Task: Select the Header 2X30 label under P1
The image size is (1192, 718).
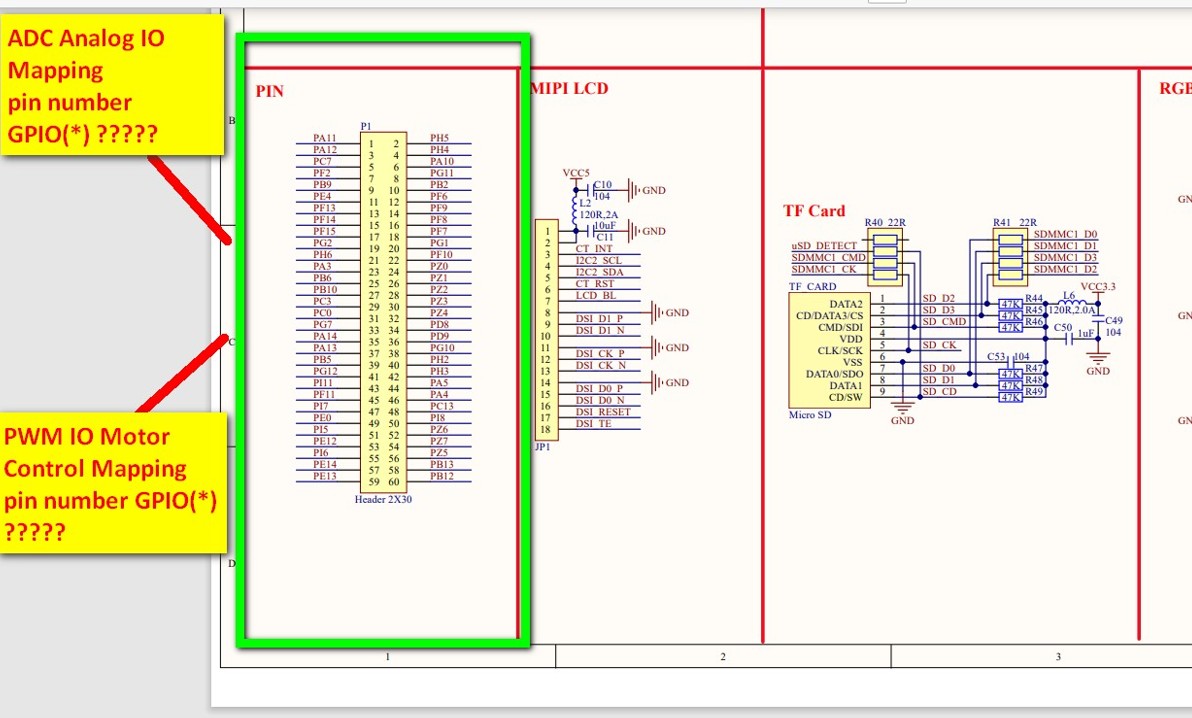Action: [384, 499]
